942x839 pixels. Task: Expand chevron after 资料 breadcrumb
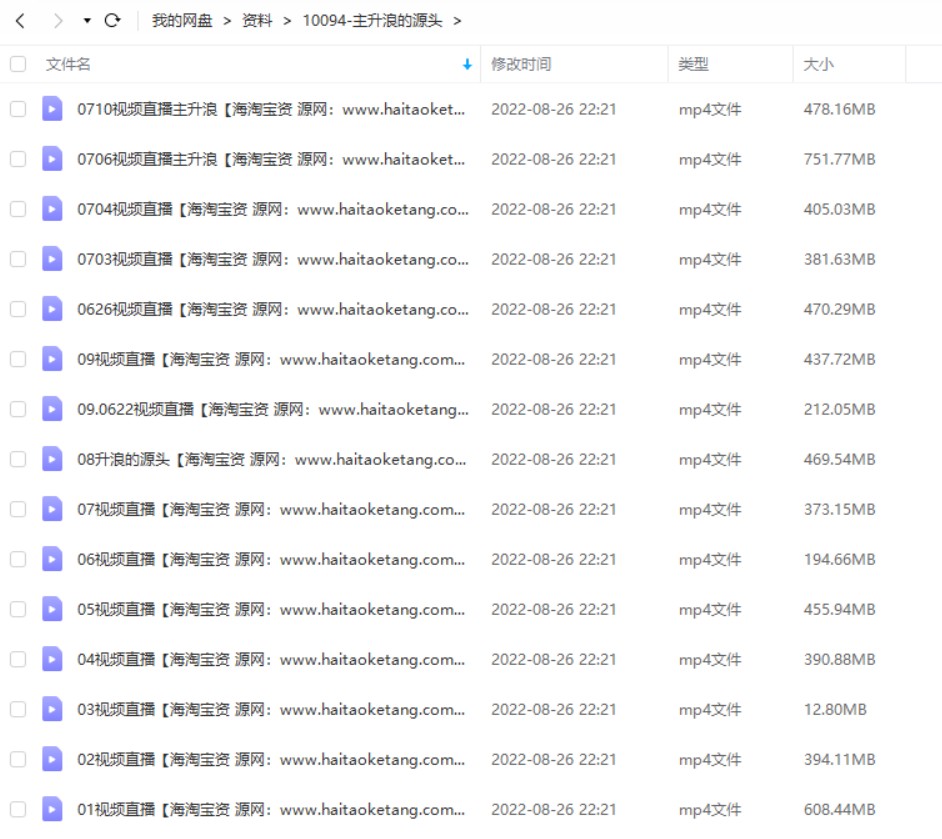[x=287, y=21]
